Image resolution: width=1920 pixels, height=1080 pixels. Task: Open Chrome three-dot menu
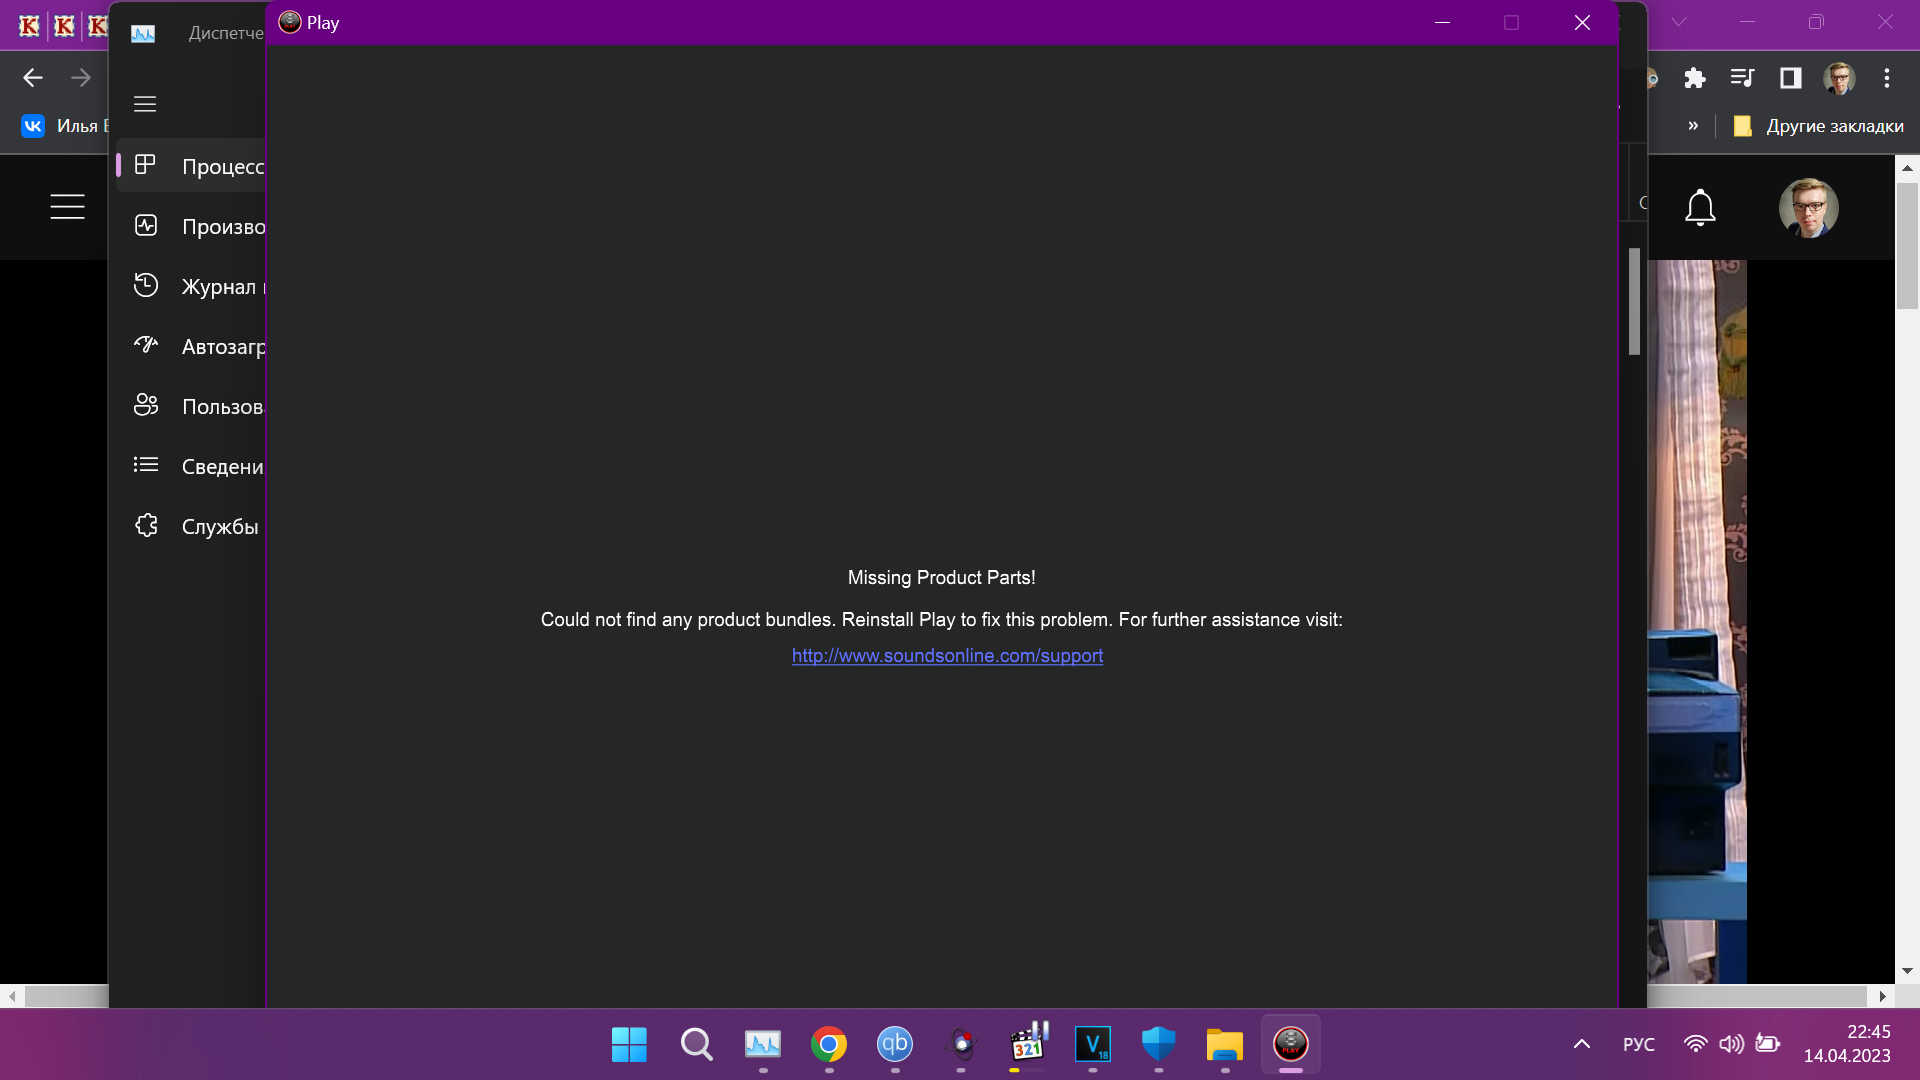[1886, 78]
